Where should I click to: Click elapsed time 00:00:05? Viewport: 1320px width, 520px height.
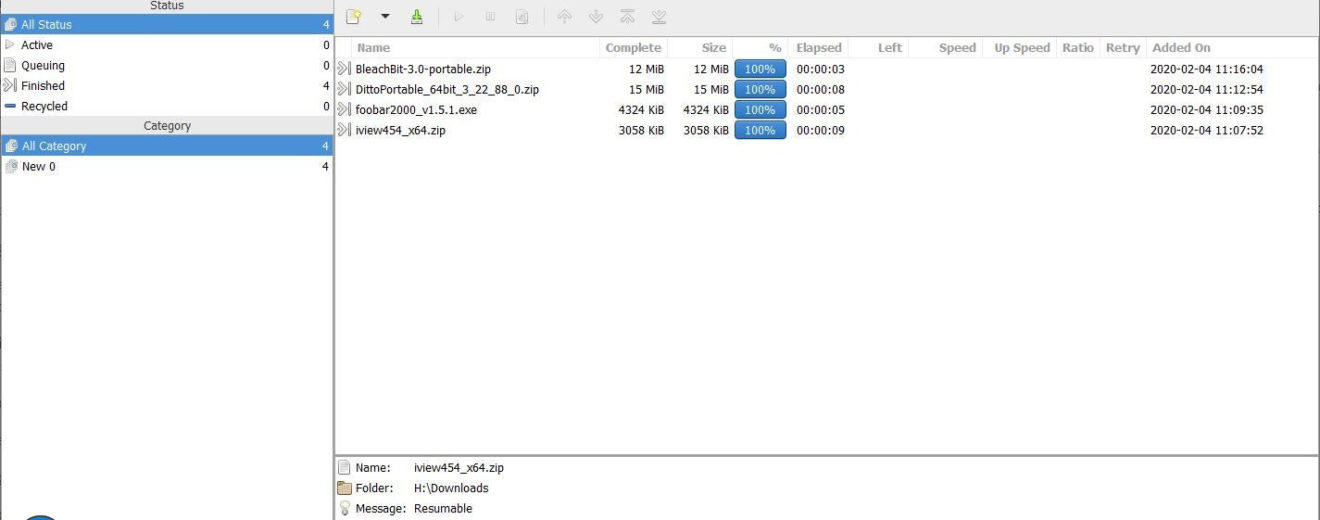pos(820,110)
